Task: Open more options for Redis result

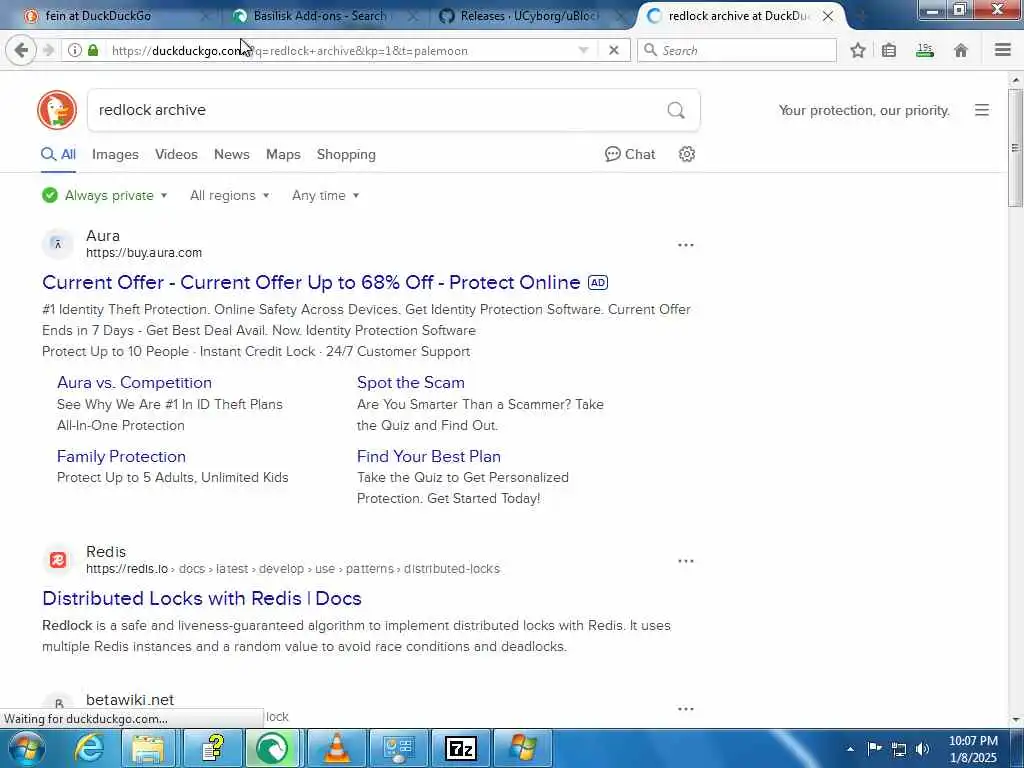Action: click(x=686, y=561)
